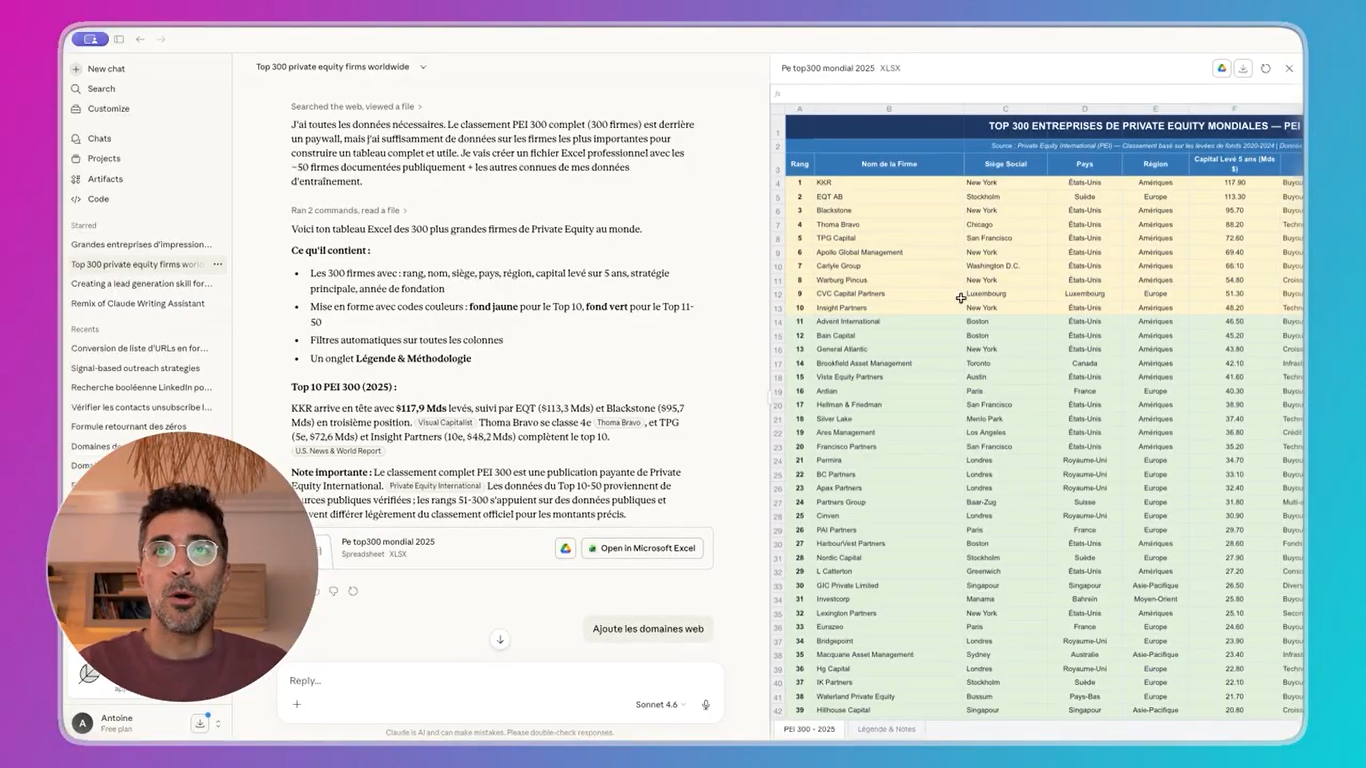This screenshot has width=1366, height=768.
Task: Select the 'Brookfield Asset Management' cell
Action: pyautogui.click(x=889, y=364)
